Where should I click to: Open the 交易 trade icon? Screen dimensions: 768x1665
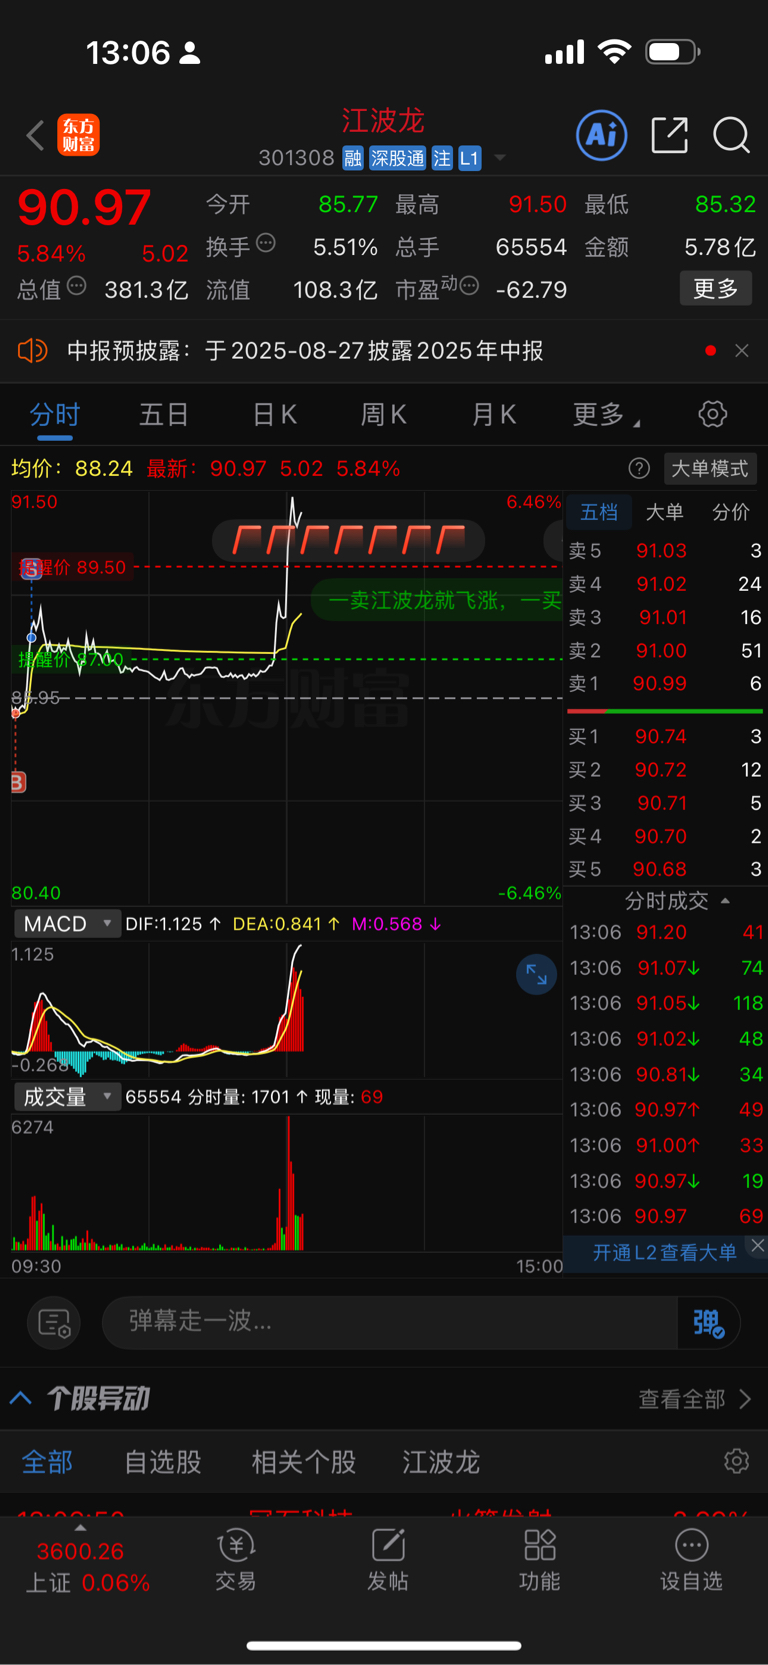click(236, 1560)
